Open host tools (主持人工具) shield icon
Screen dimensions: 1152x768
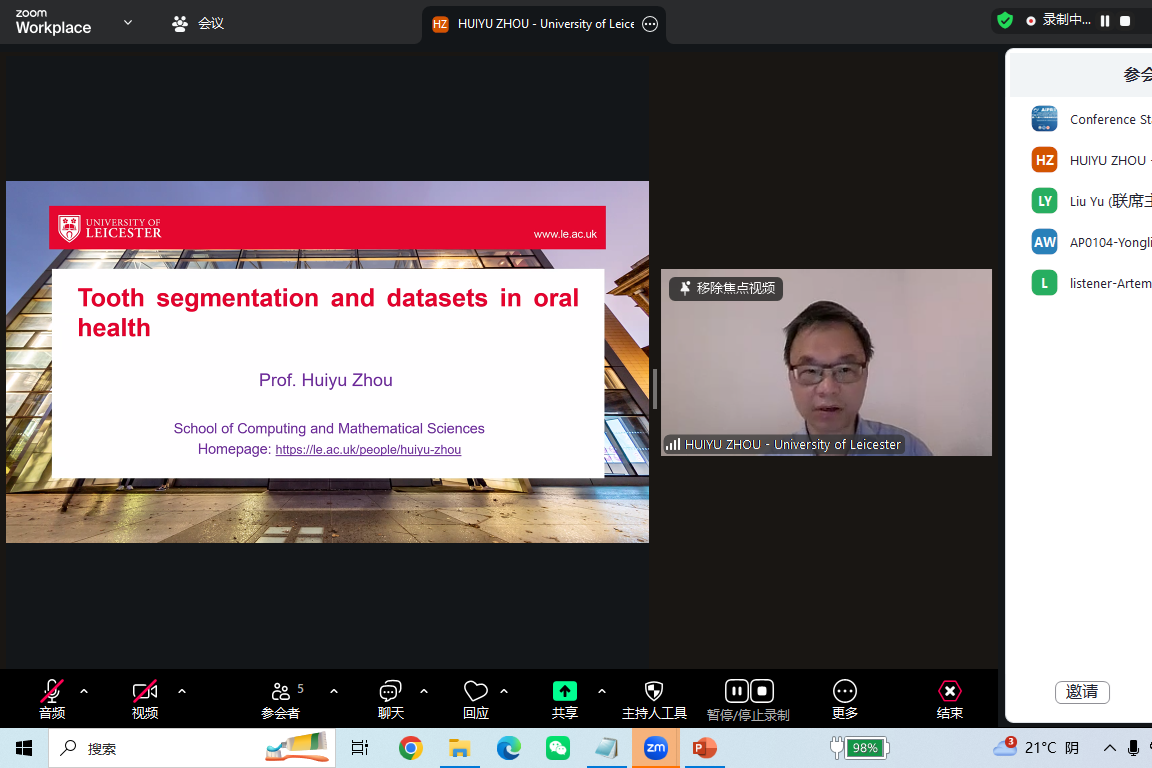tap(654, 692)
